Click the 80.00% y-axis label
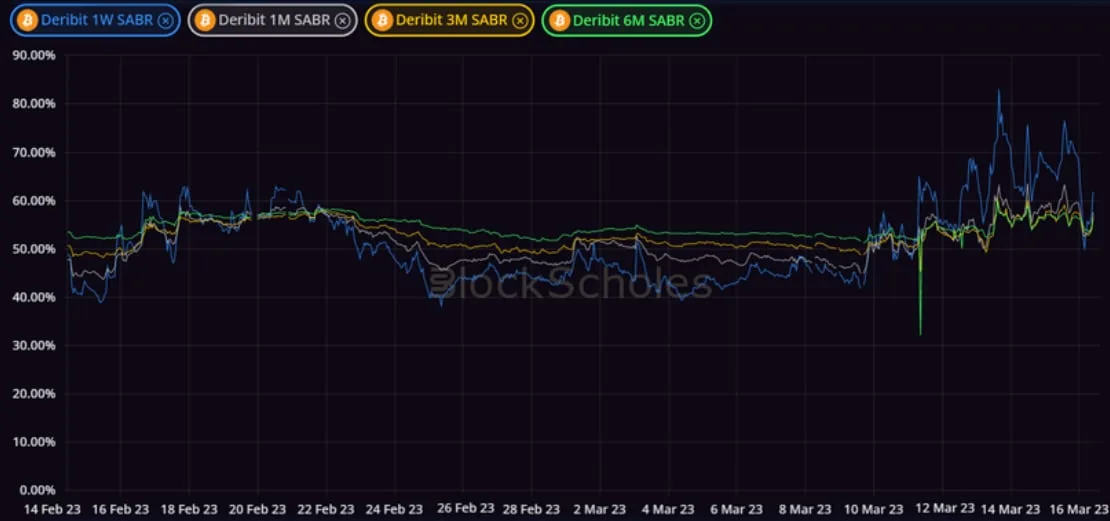The width and height of the screenshot is (1110, 521). pyautogui.click(x=34, y=104)
